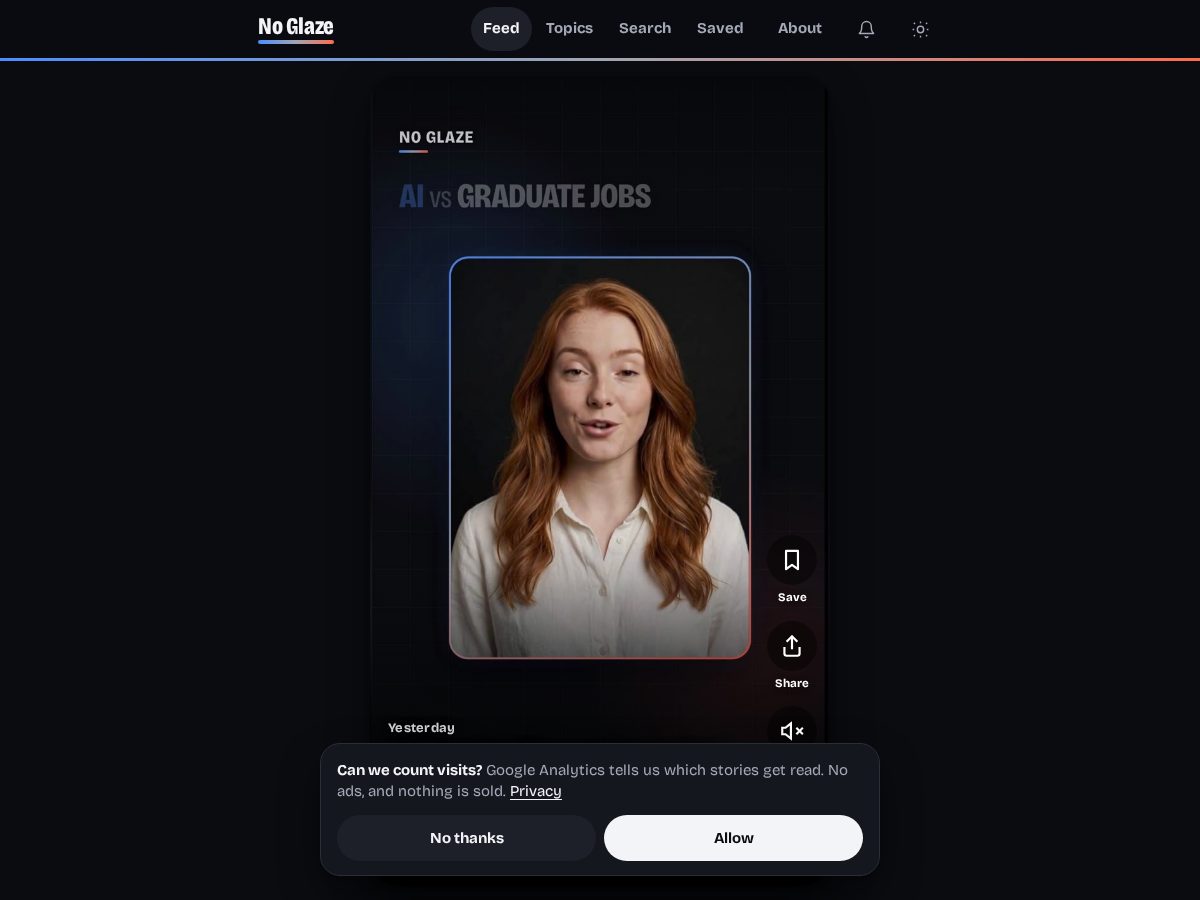
Task: Click the 'NO GLAZE' label on the card
Action: 436,137
